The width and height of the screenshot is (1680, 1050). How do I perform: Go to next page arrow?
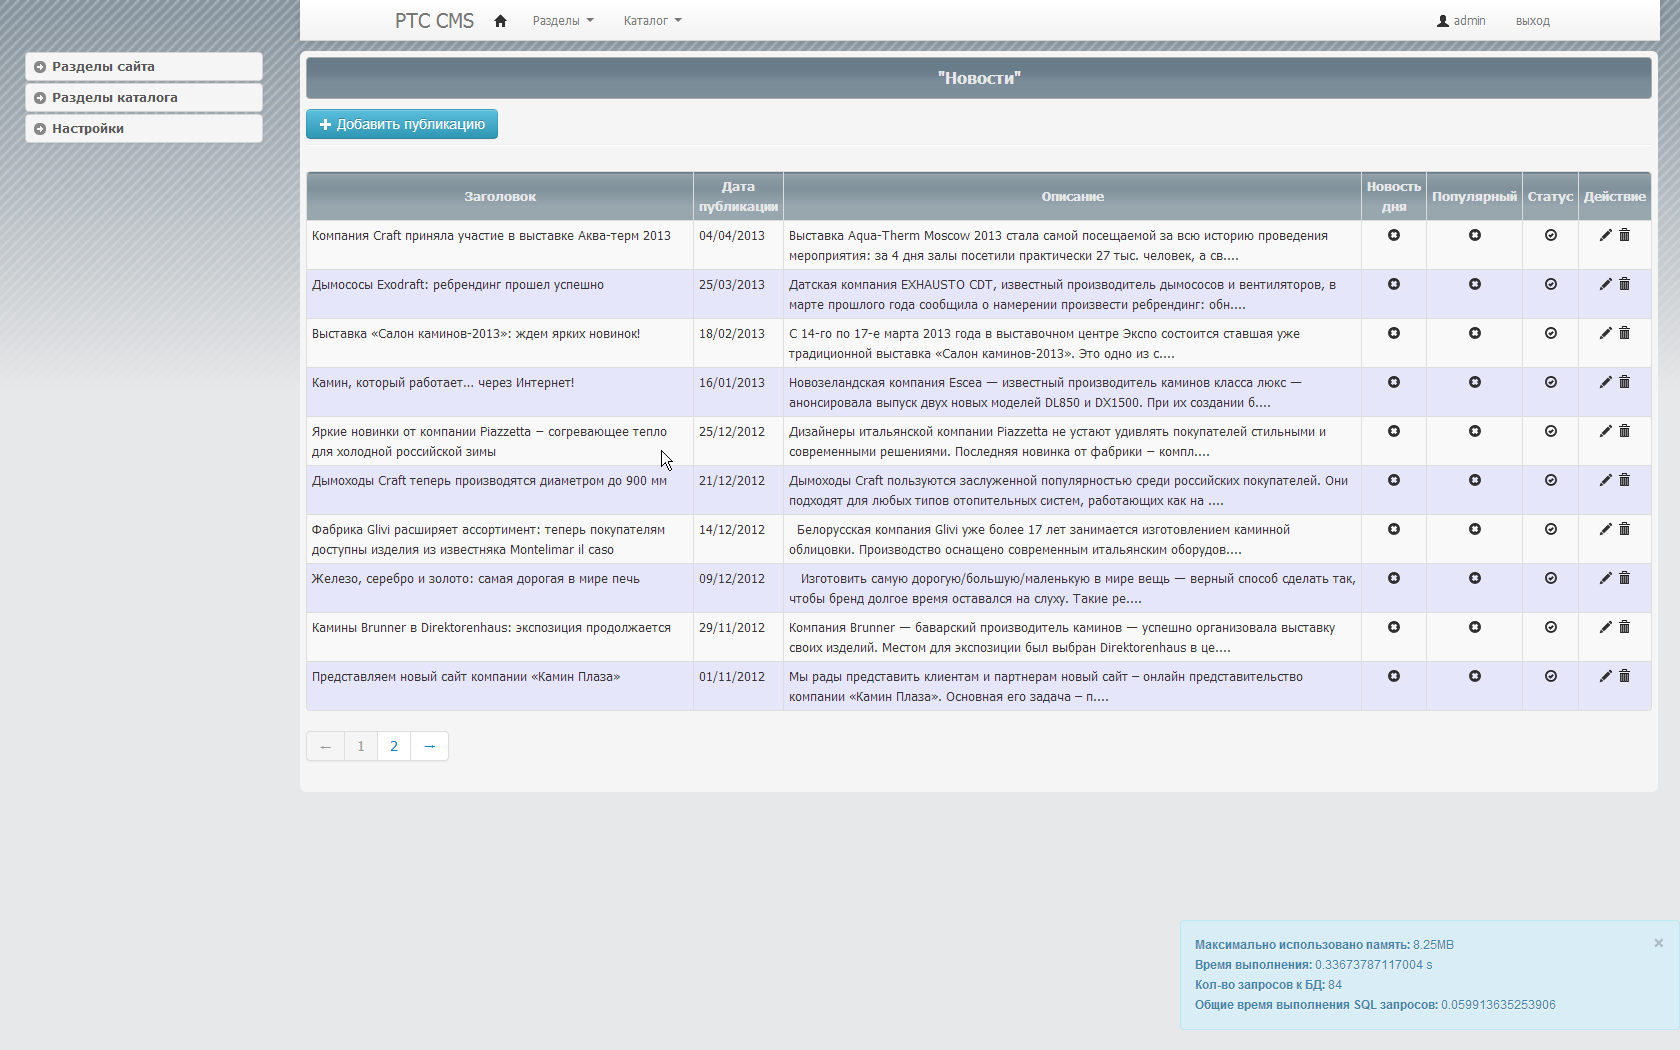(430, 746)
